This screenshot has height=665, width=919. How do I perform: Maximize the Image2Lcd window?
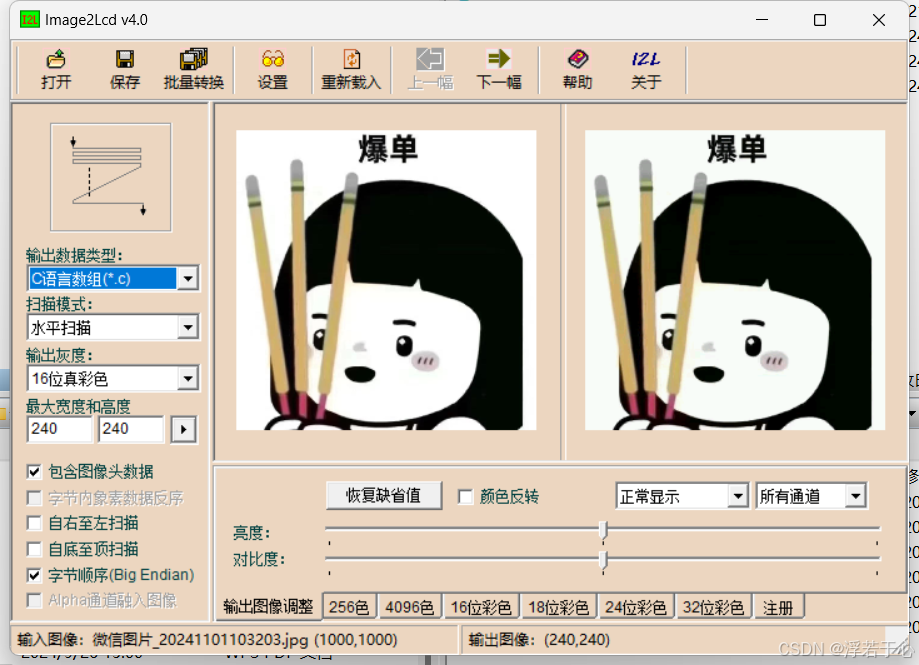click(x=820, y=20)
